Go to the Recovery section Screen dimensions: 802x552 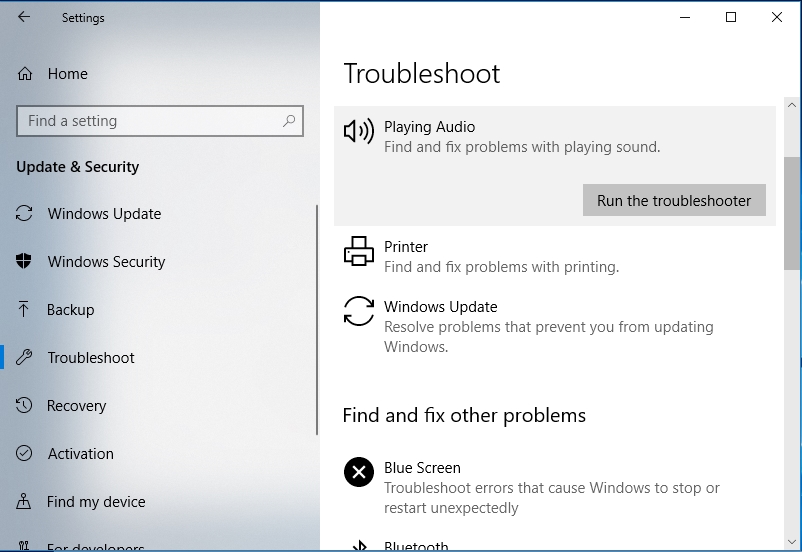pos(76,406)
